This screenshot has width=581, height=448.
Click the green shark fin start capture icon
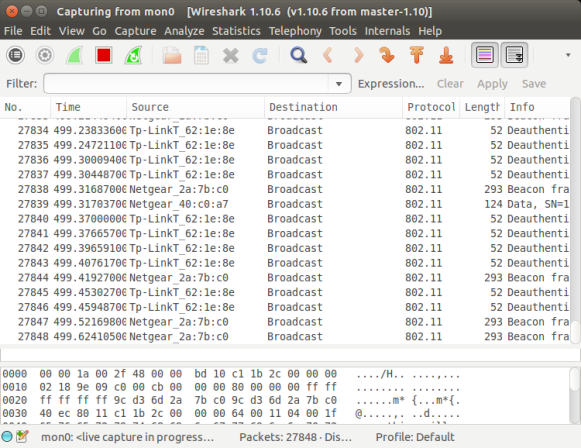(x=74, y=55)
